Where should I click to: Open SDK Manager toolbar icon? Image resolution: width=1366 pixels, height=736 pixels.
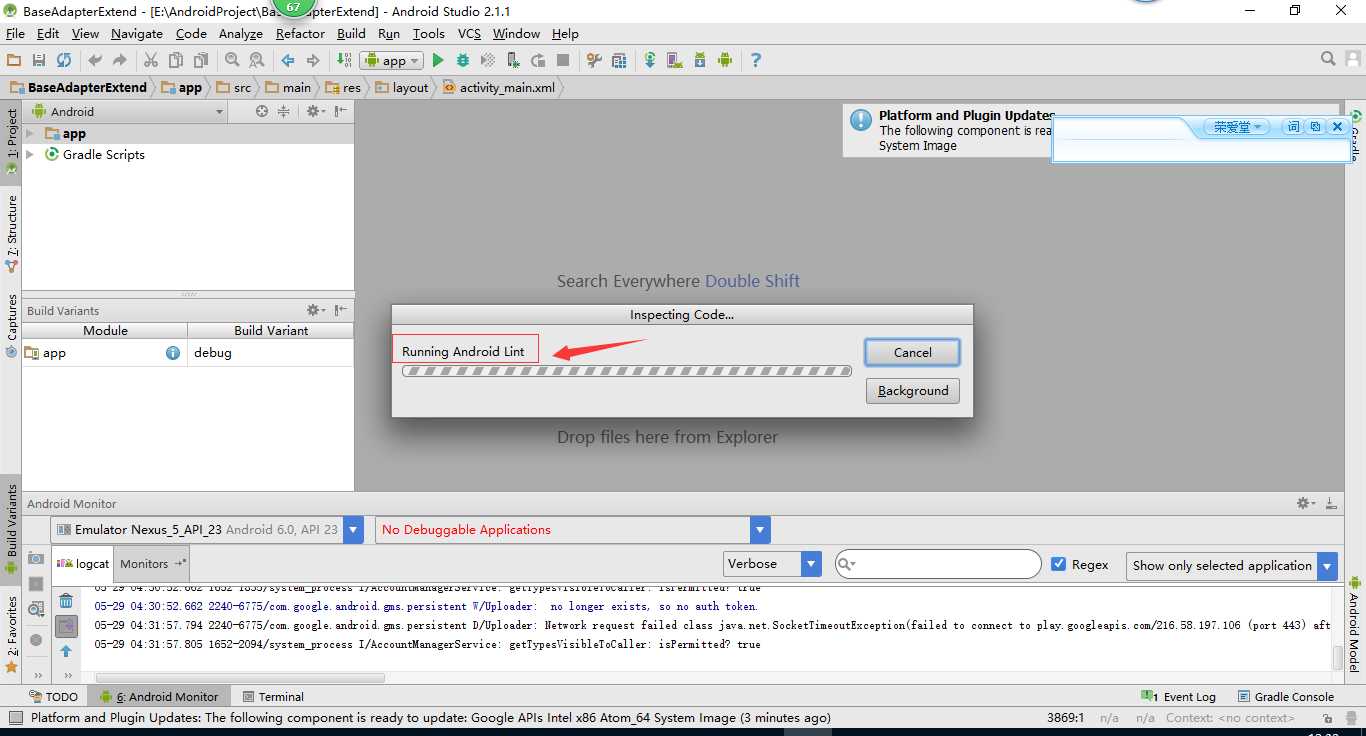pyautogui.click(x=700, y=61)
